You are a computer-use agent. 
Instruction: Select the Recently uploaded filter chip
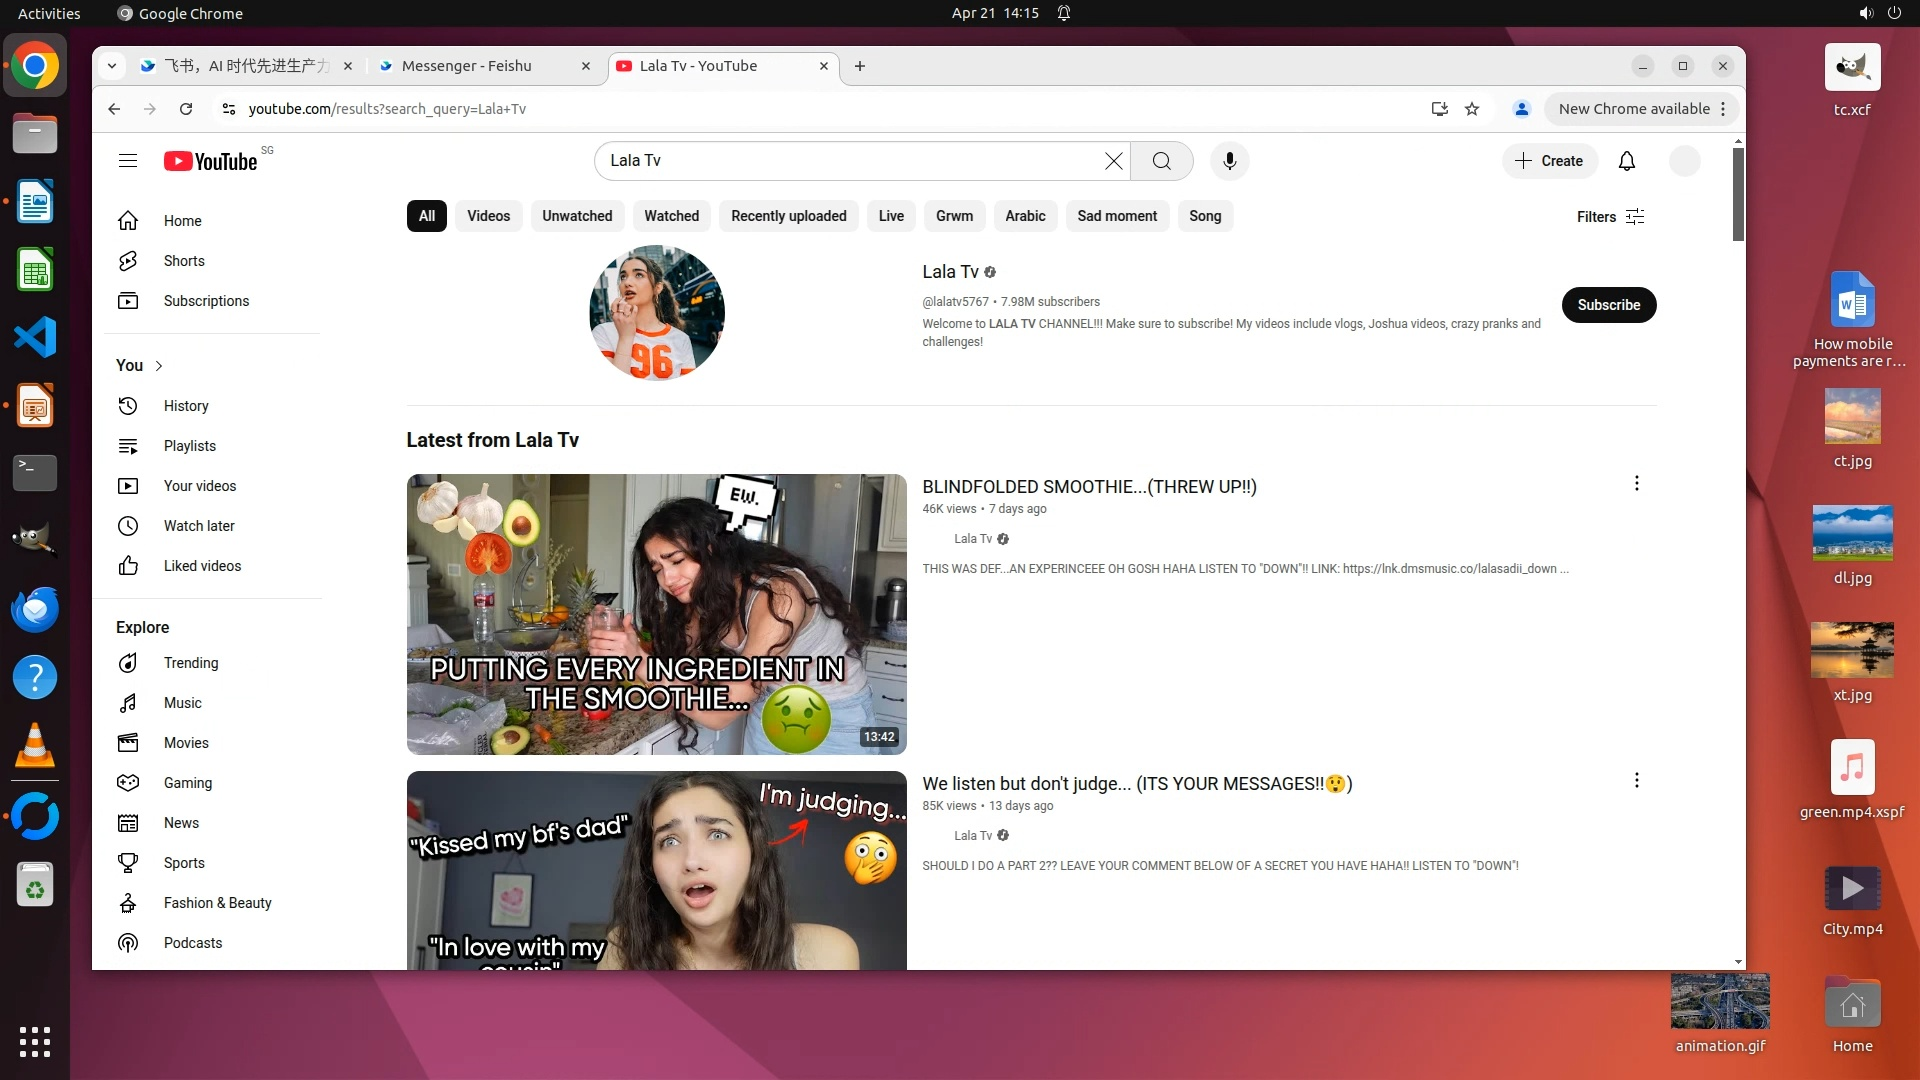(788, 216)
